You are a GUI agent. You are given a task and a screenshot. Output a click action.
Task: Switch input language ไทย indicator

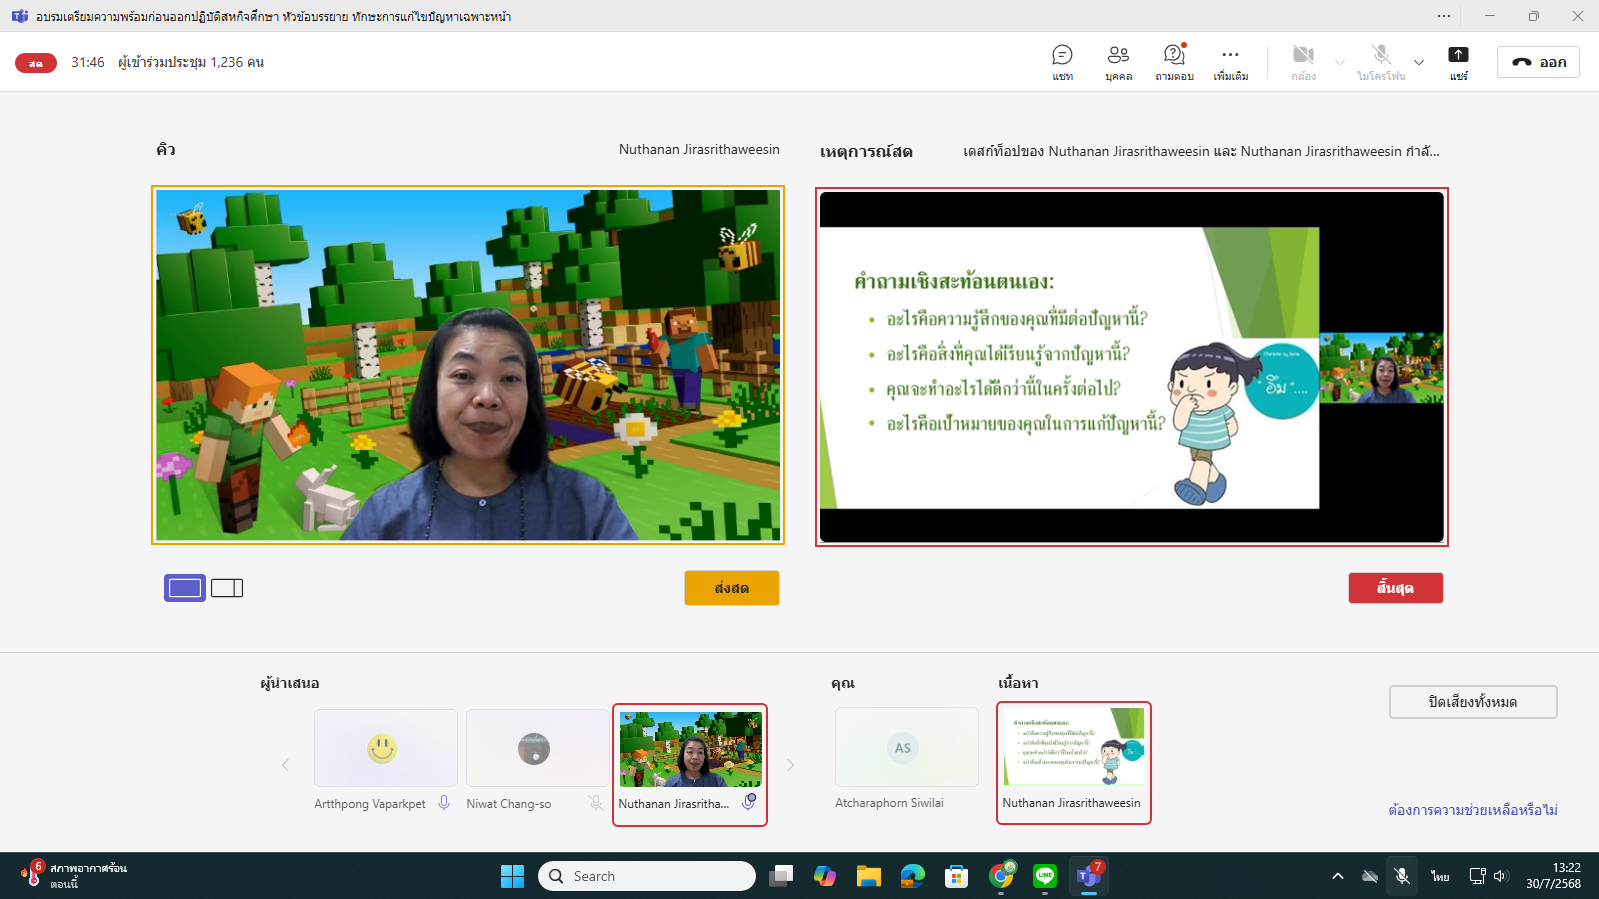tap(1440, 876)
